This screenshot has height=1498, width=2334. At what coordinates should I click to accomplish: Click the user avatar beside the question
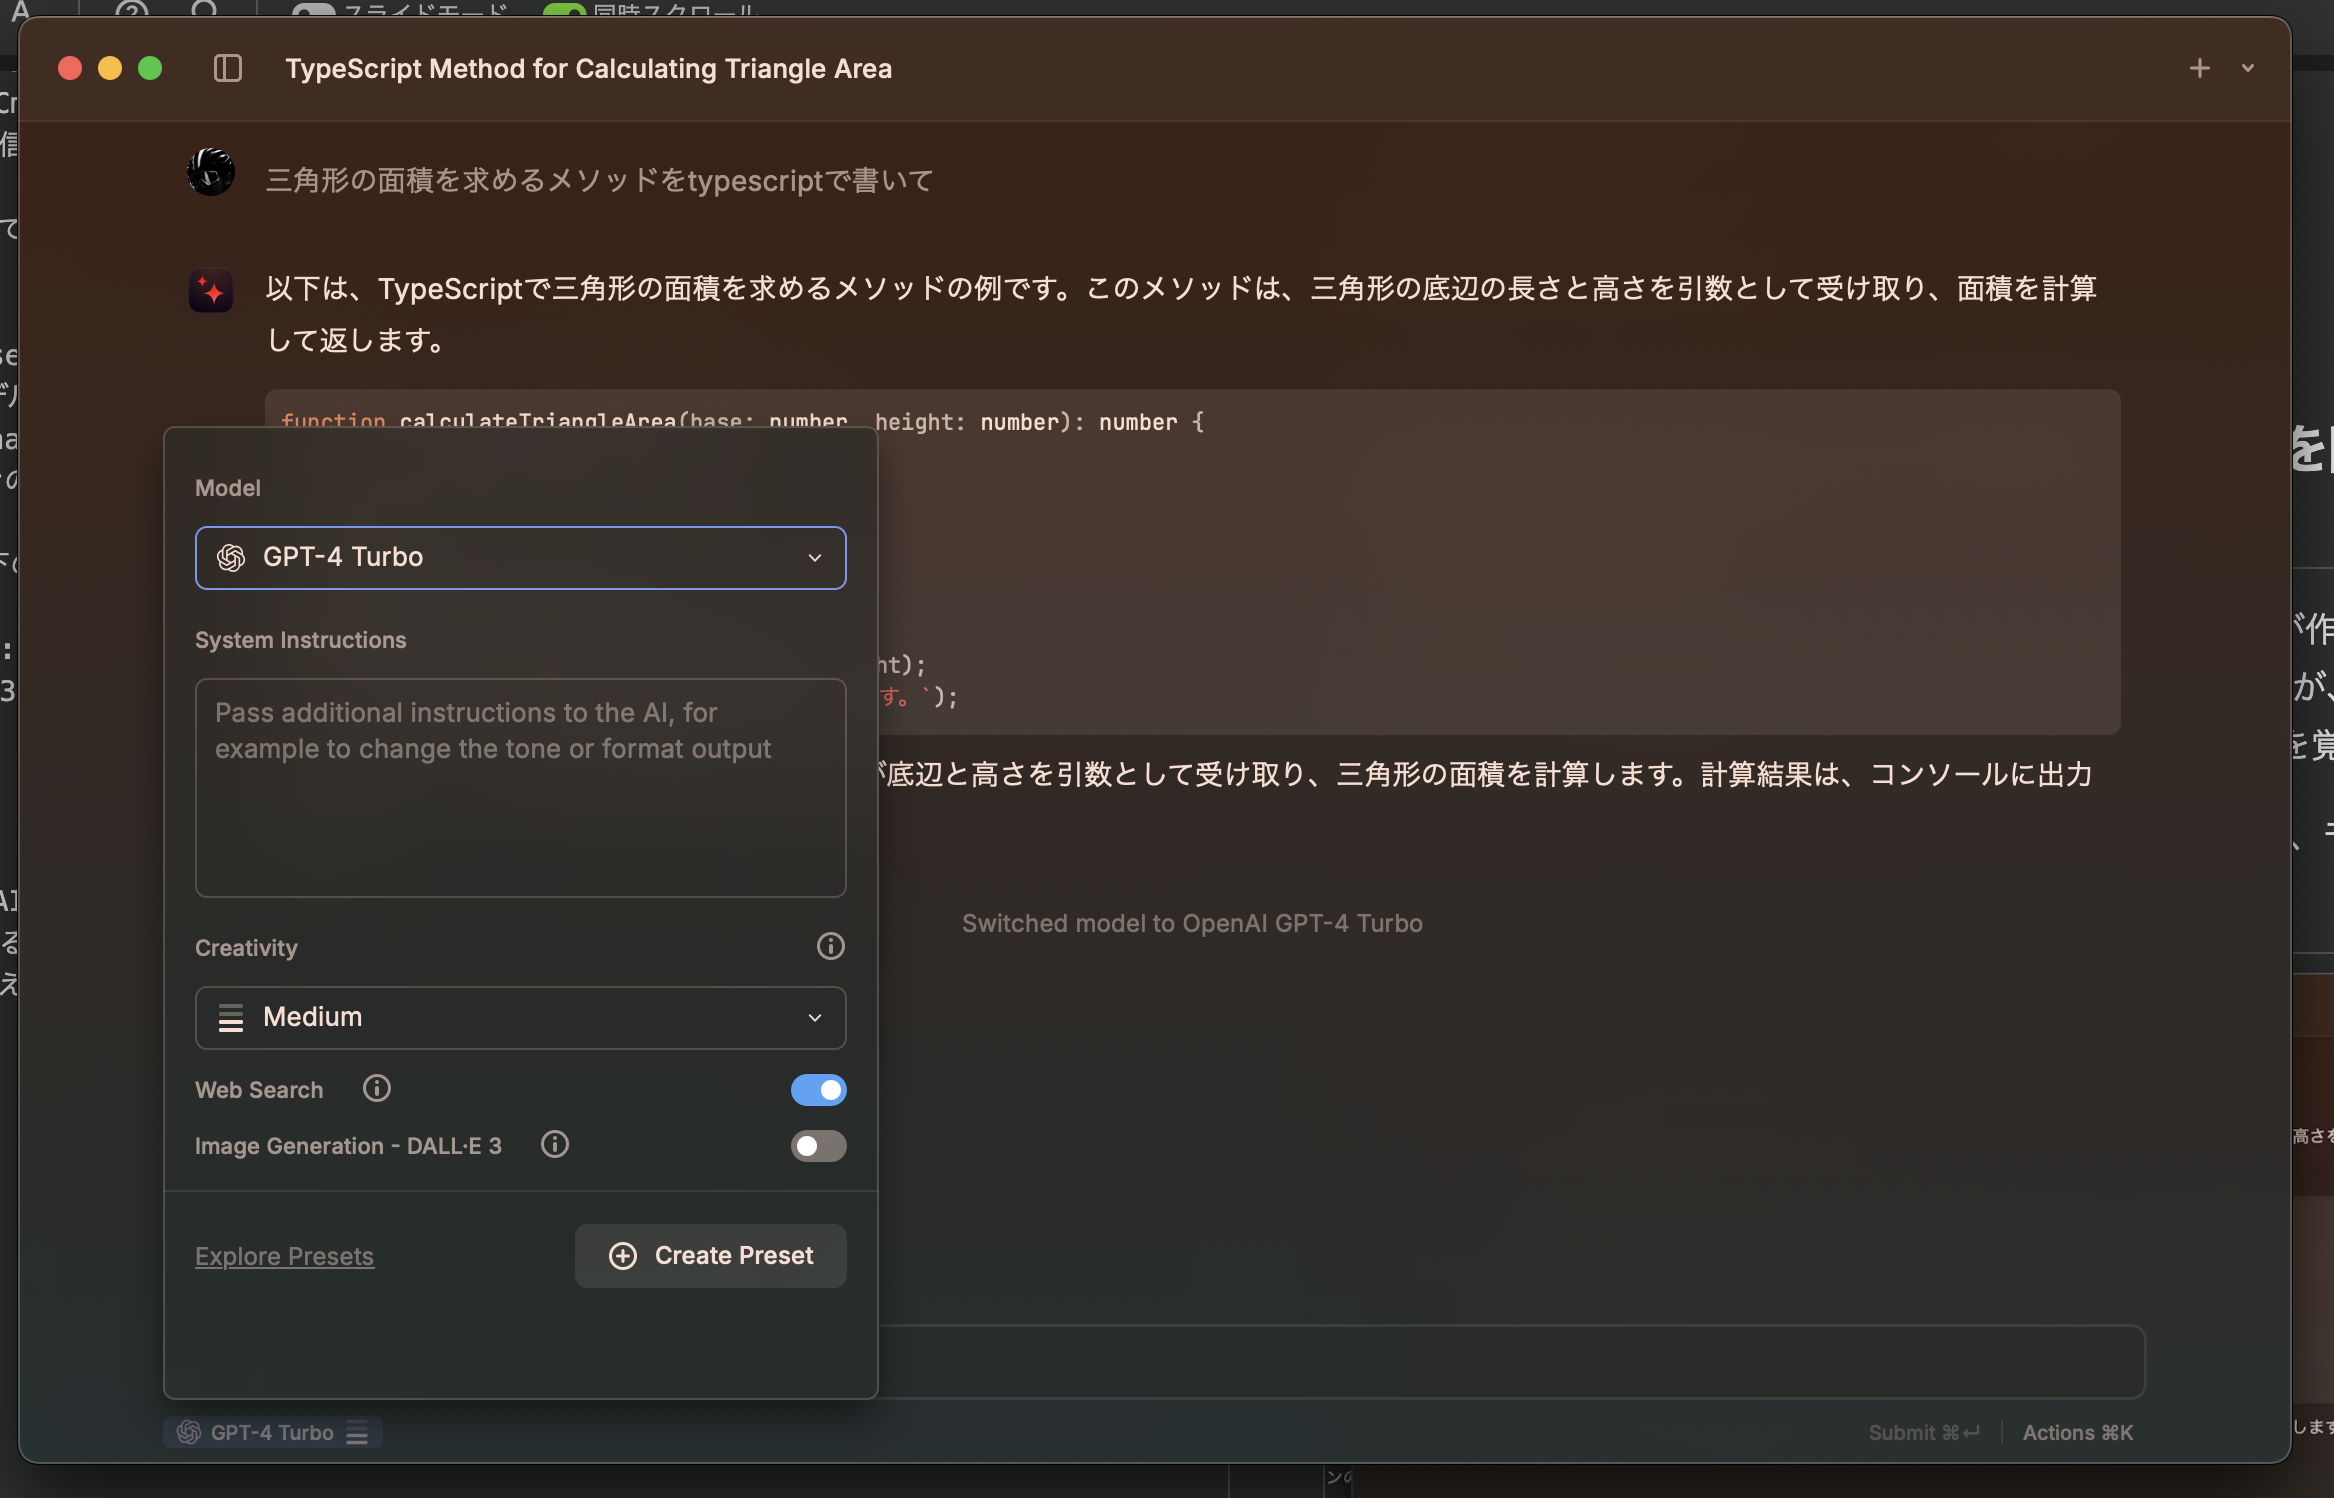pos(211,172)
